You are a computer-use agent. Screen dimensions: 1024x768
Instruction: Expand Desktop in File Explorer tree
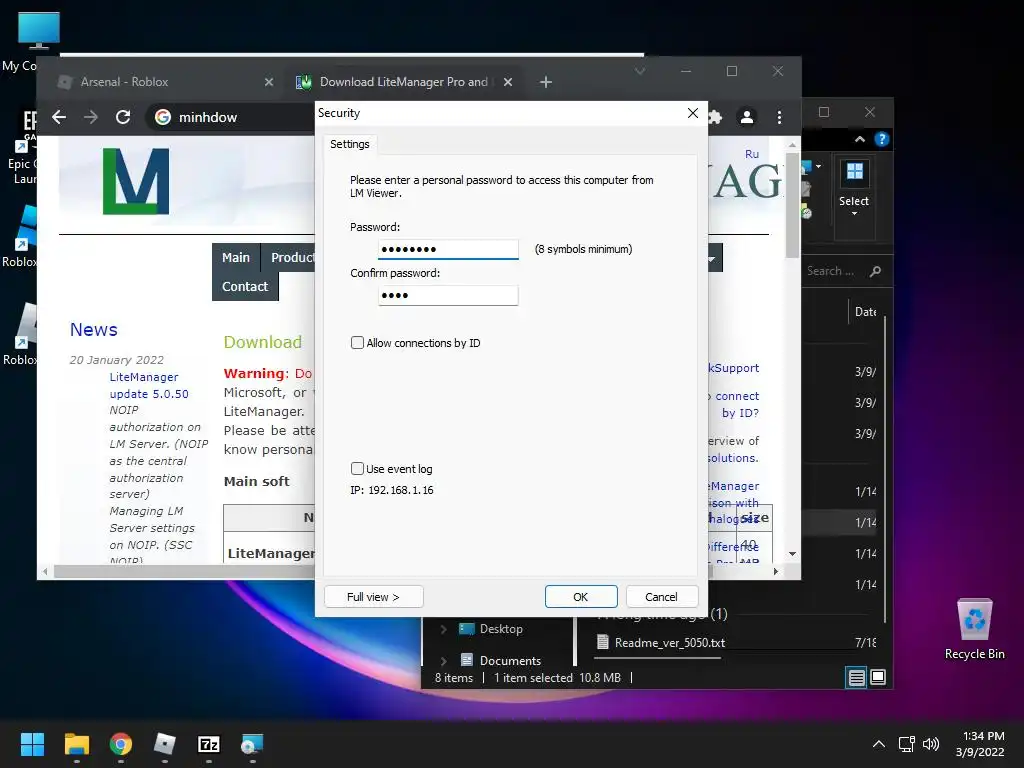(x=443, y=630)
